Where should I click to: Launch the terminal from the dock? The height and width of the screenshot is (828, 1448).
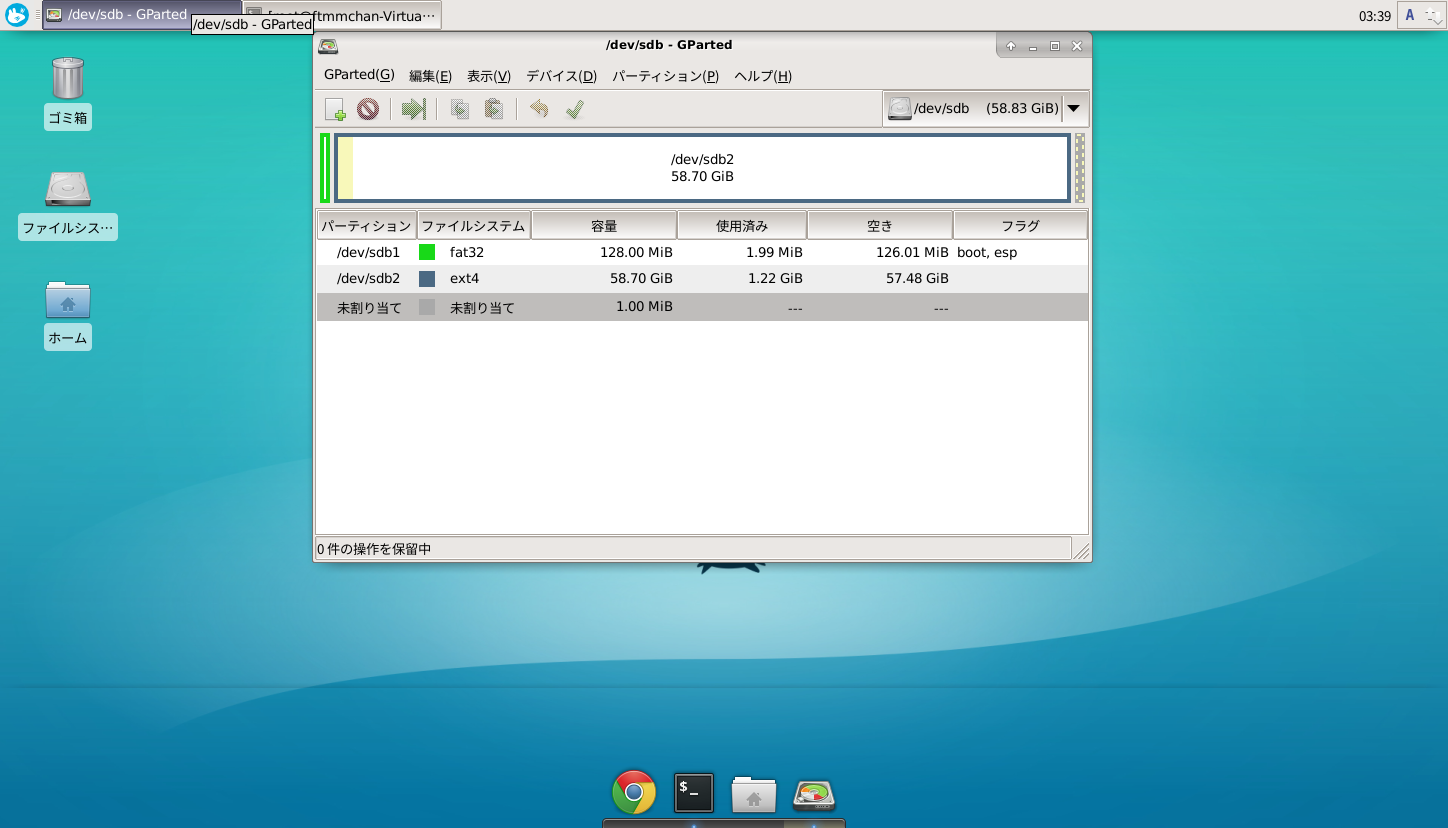694,793
